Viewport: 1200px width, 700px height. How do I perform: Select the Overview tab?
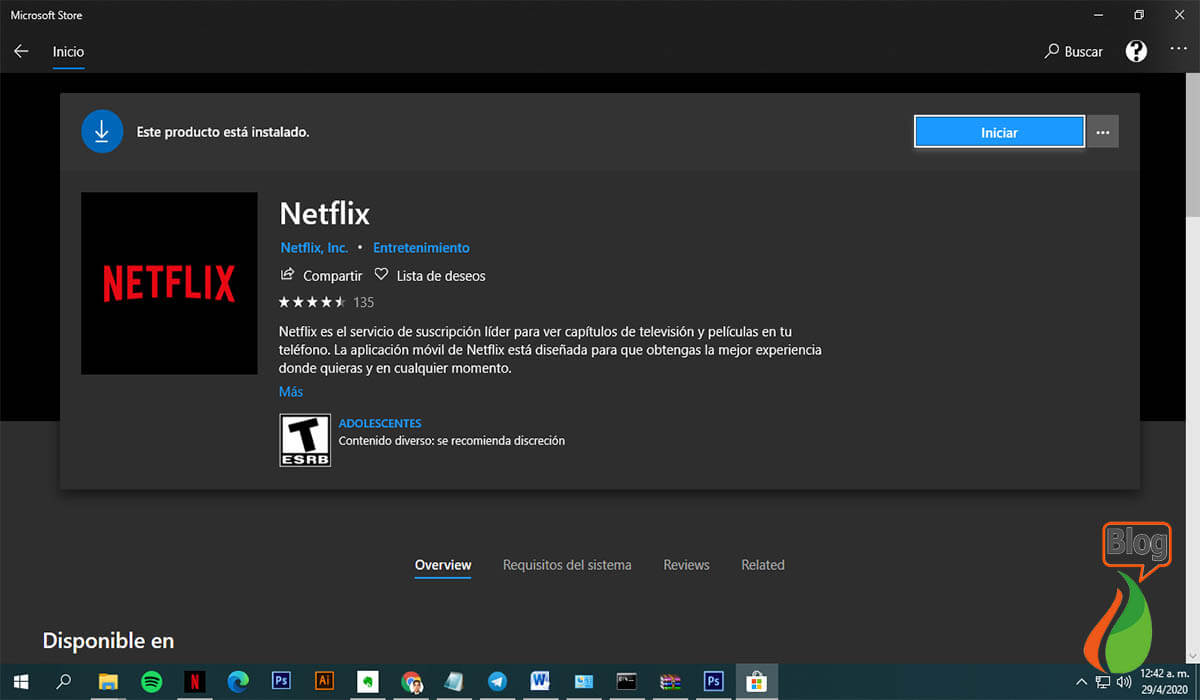coord(443,565)
